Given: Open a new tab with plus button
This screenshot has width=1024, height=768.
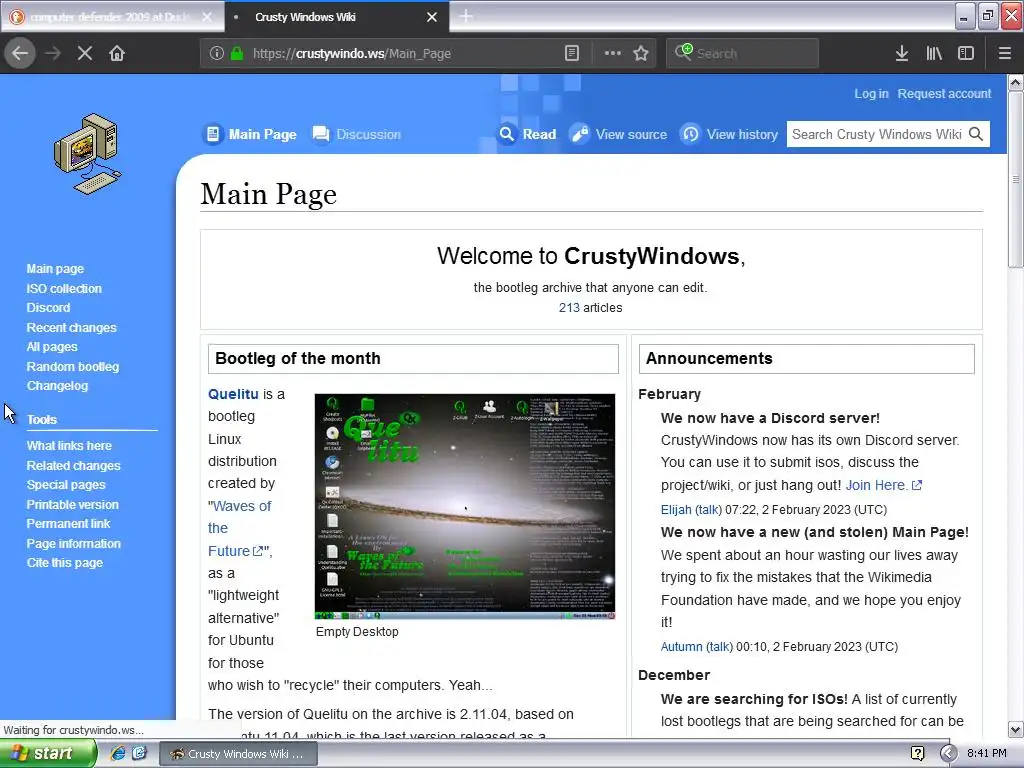Looking at the screenshot, I should 466,16.
